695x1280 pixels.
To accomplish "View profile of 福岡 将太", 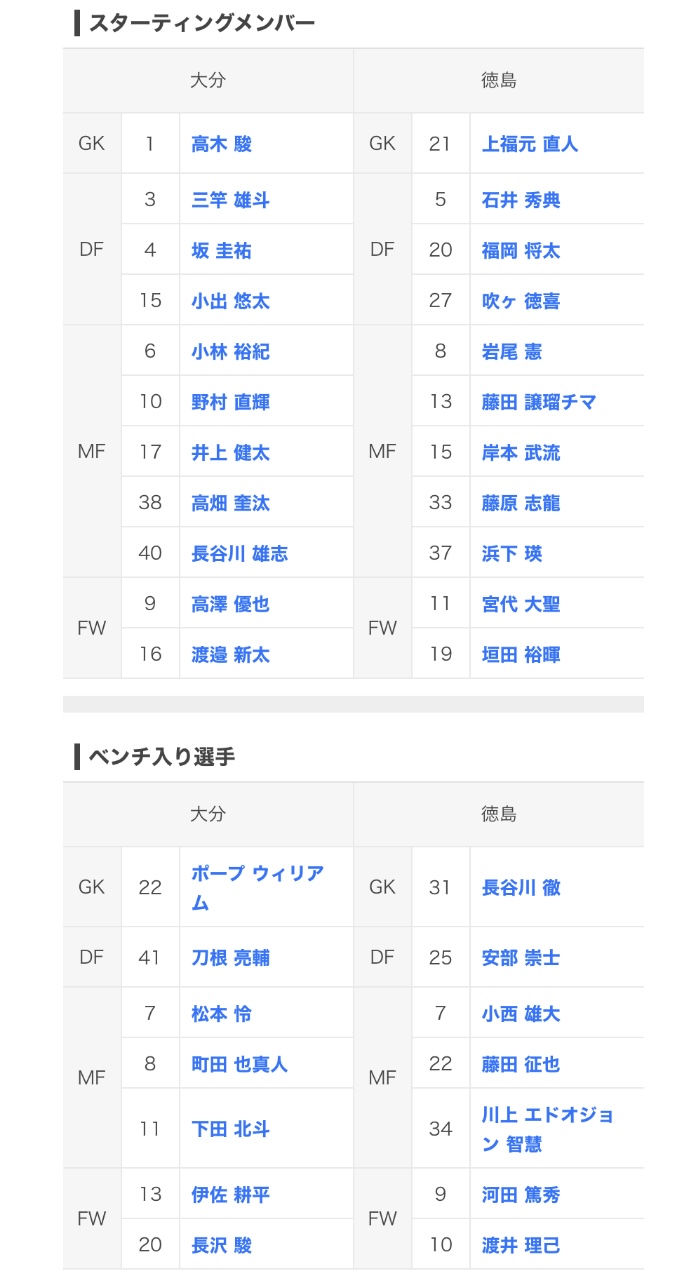I will (x=521, y=250).
